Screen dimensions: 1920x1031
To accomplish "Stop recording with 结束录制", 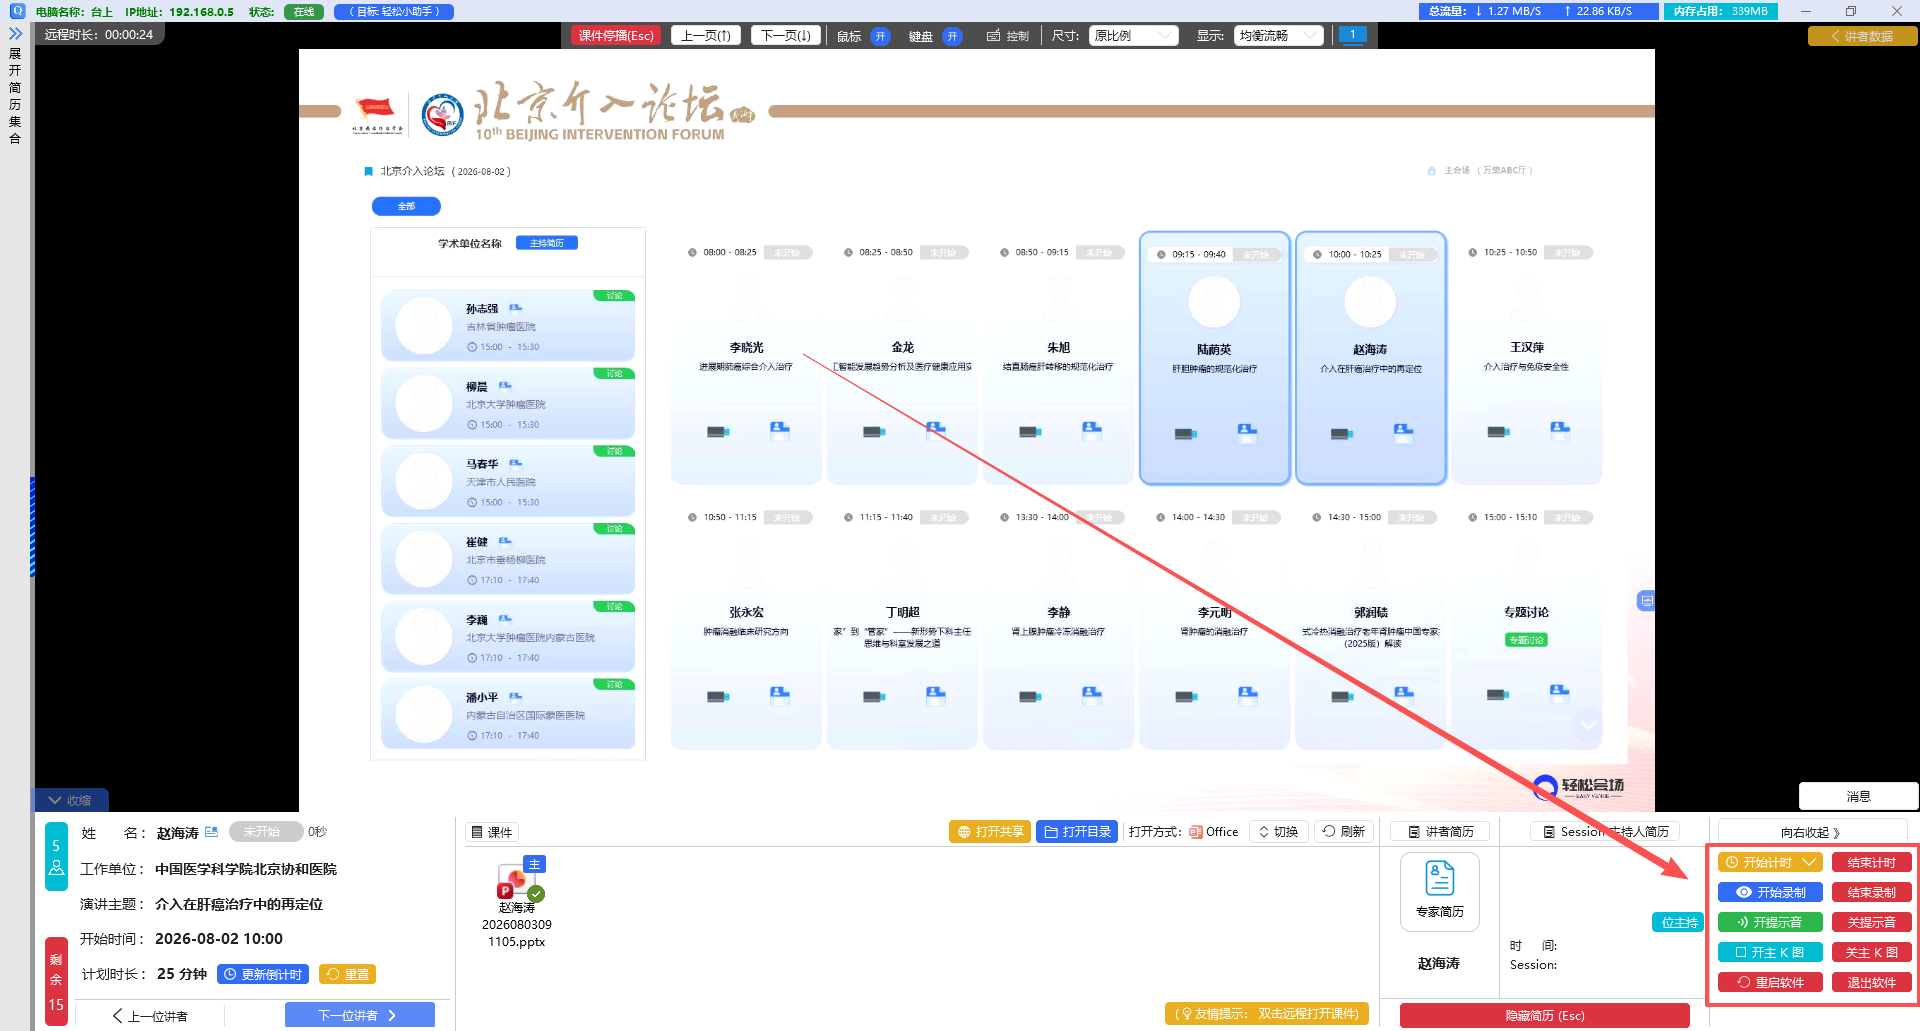I will click(1871, 892).
